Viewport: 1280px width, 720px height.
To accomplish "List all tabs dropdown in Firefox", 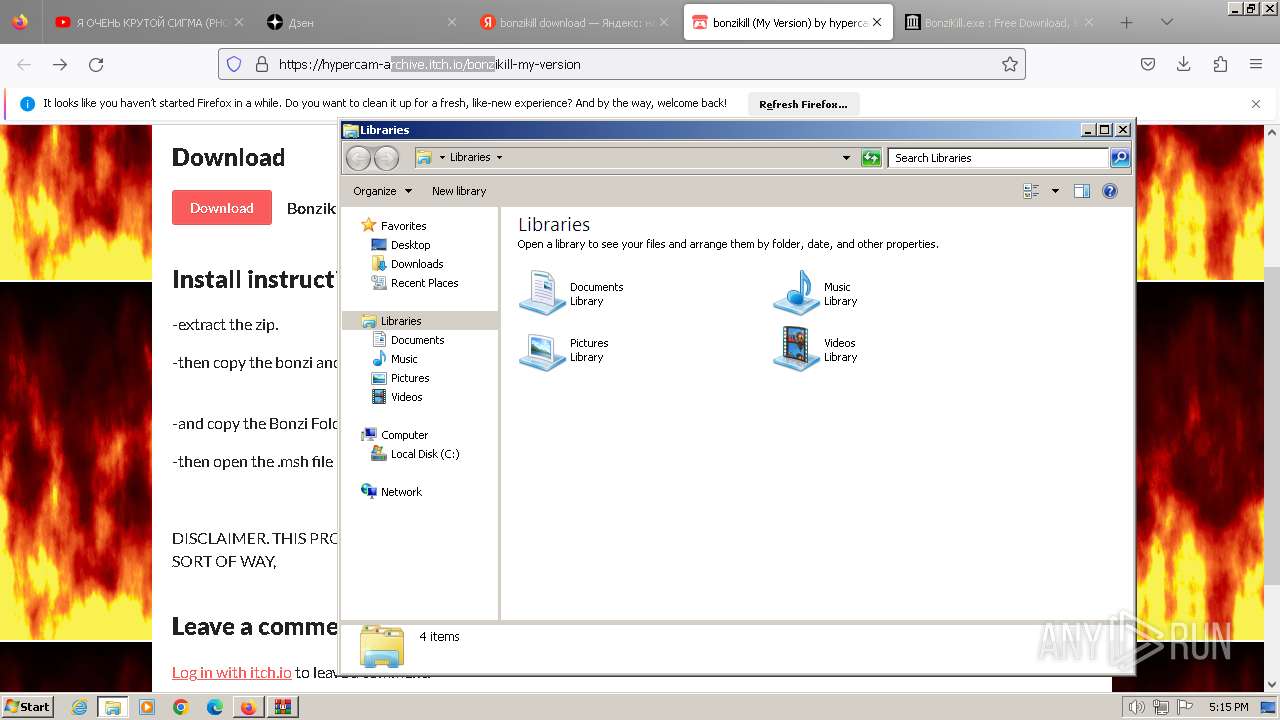I will tap(1166, 22).
